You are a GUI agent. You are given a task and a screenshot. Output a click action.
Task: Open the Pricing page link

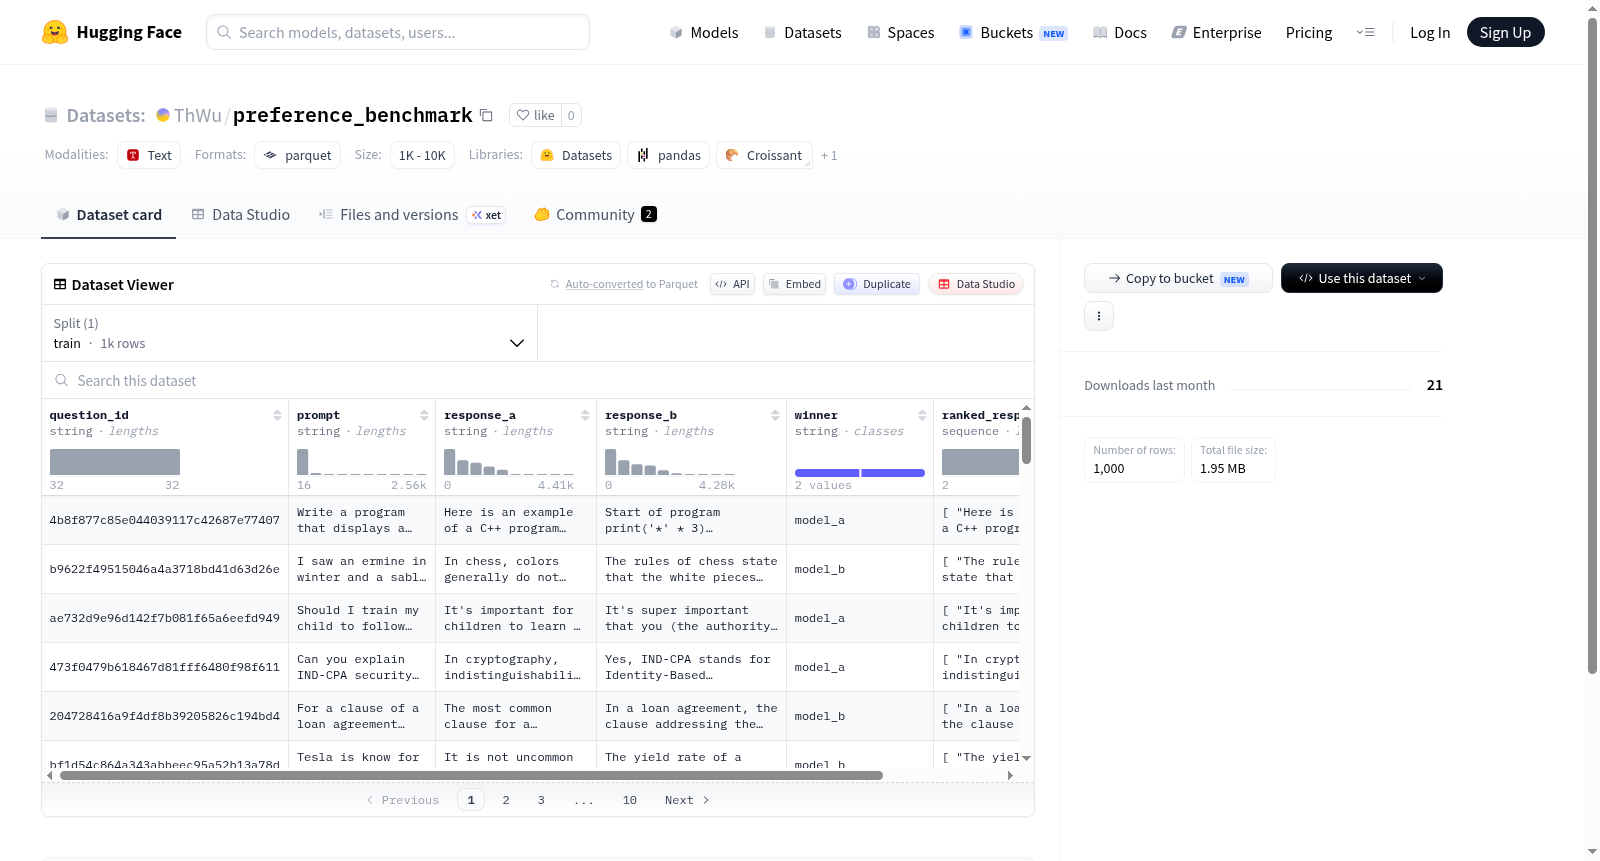tap(1308, 32)
